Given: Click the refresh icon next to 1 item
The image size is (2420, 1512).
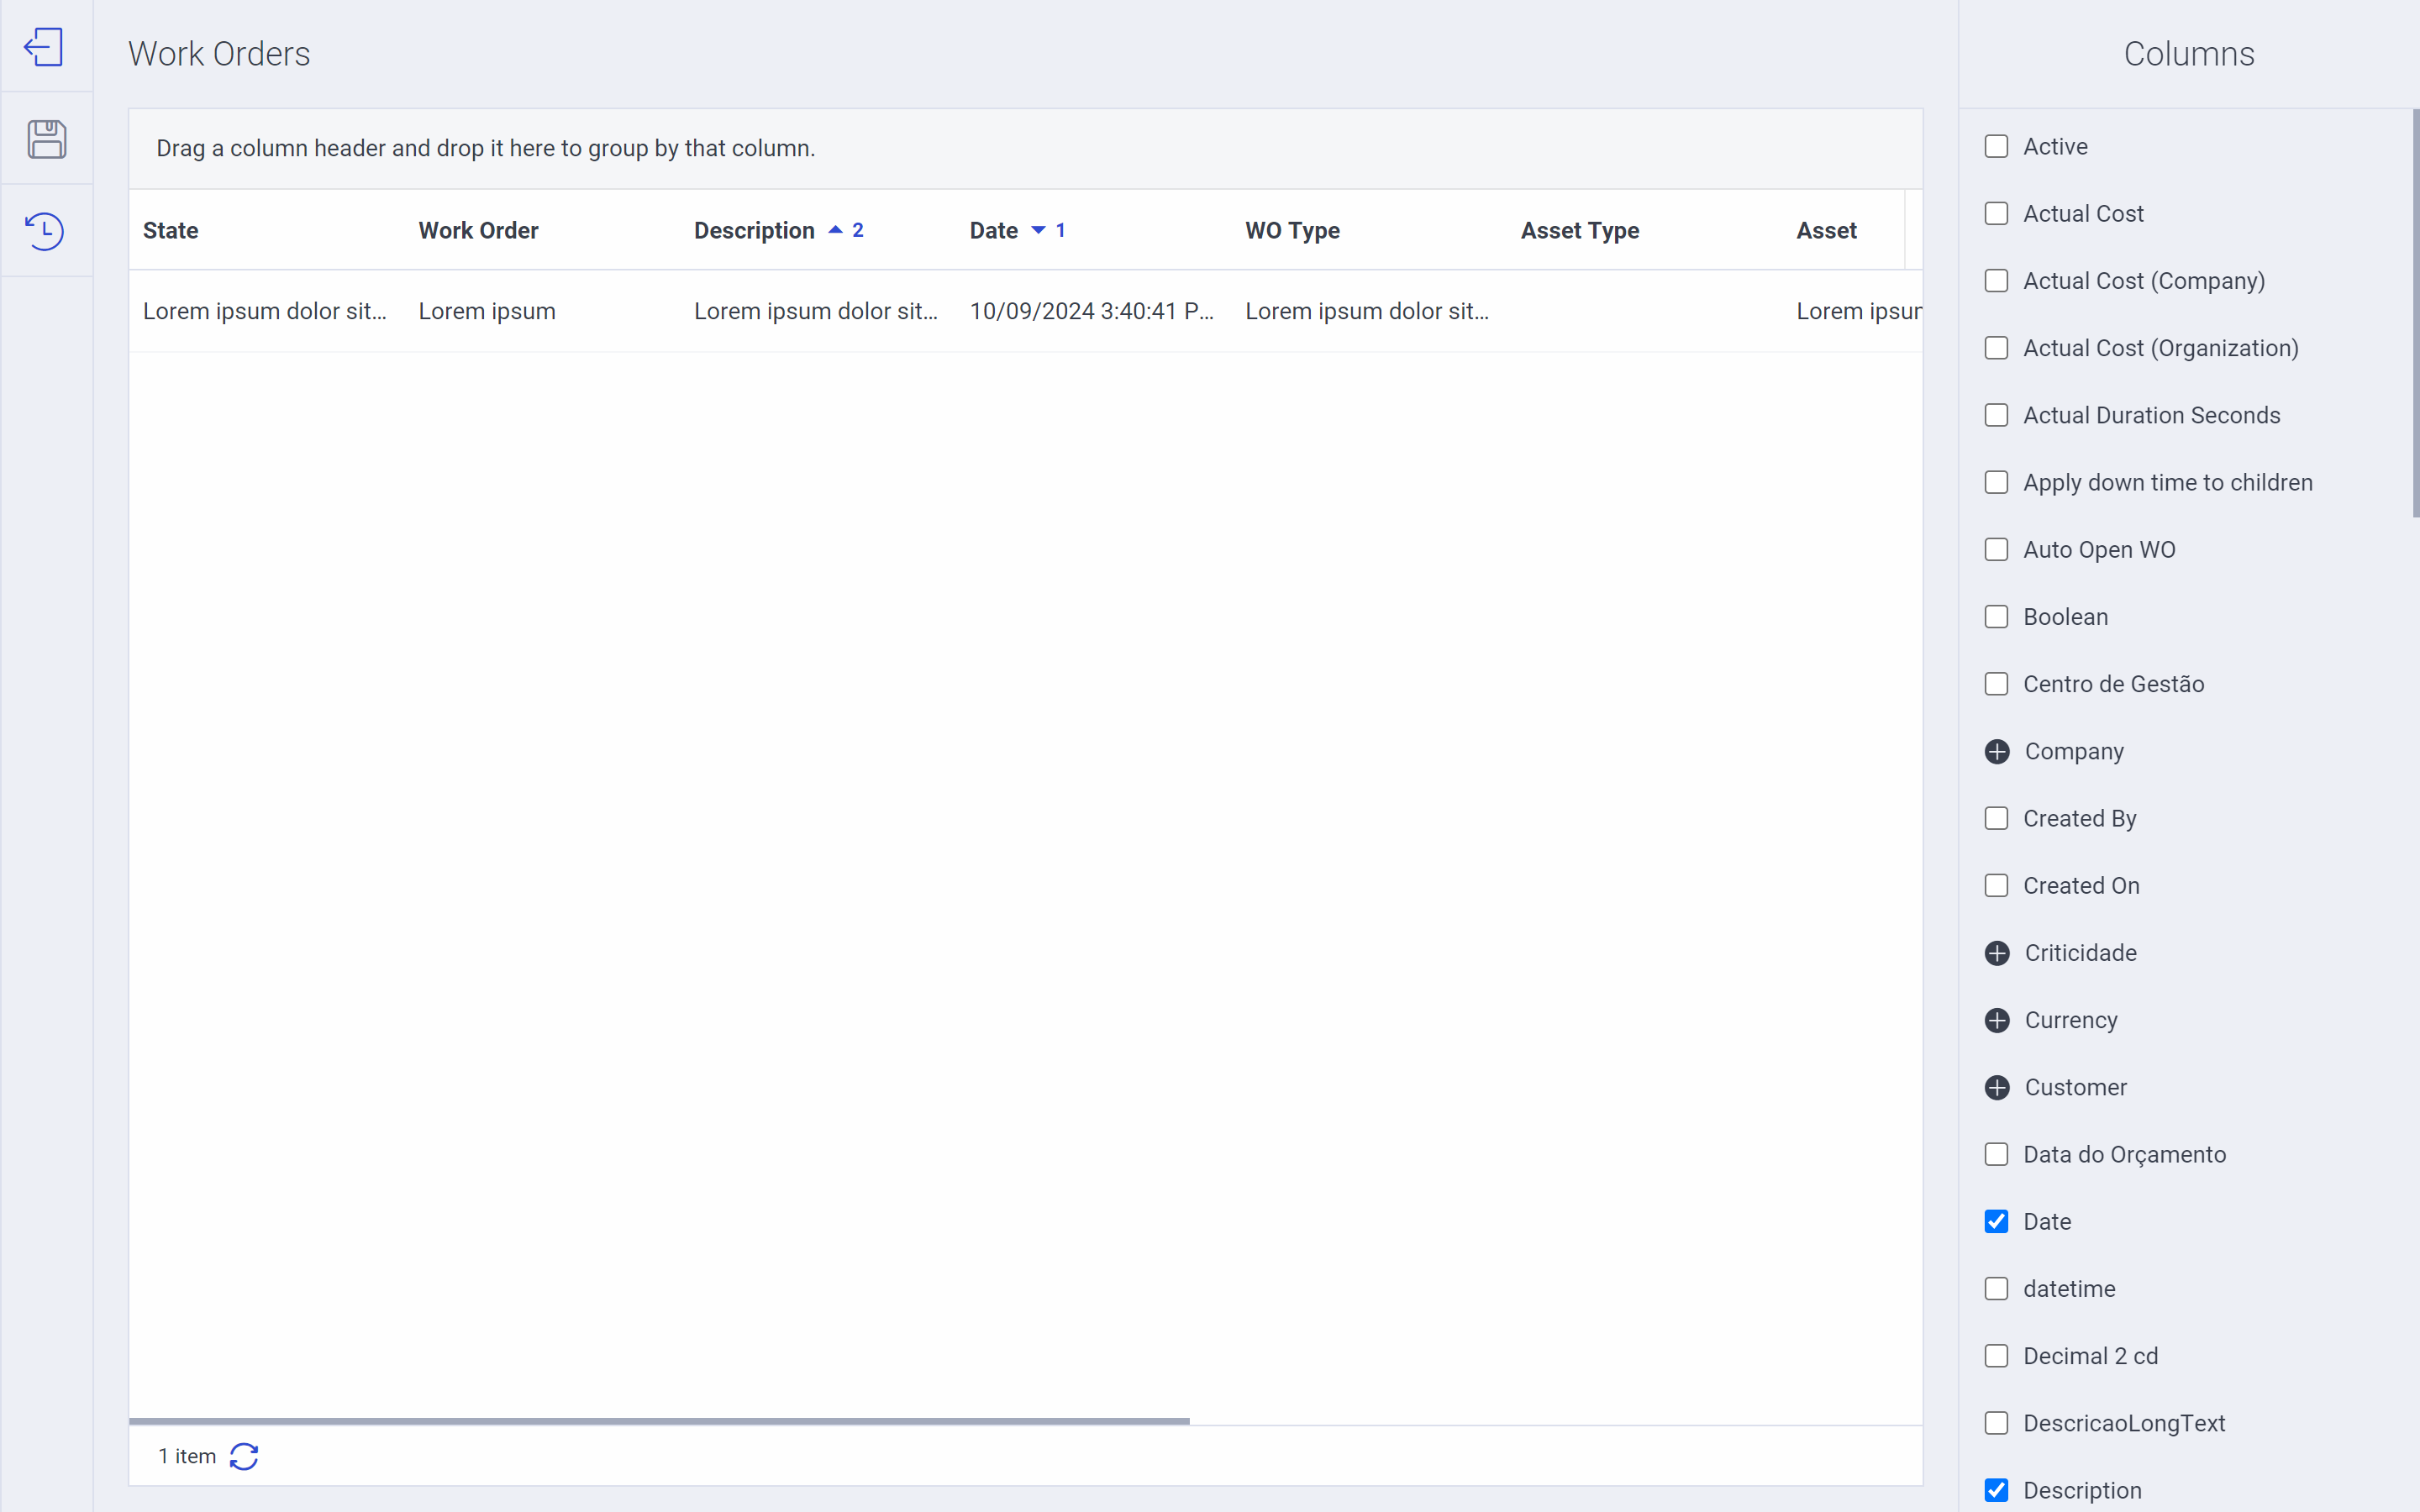Looking at the screenshot, I should (x=244, y=1456).
